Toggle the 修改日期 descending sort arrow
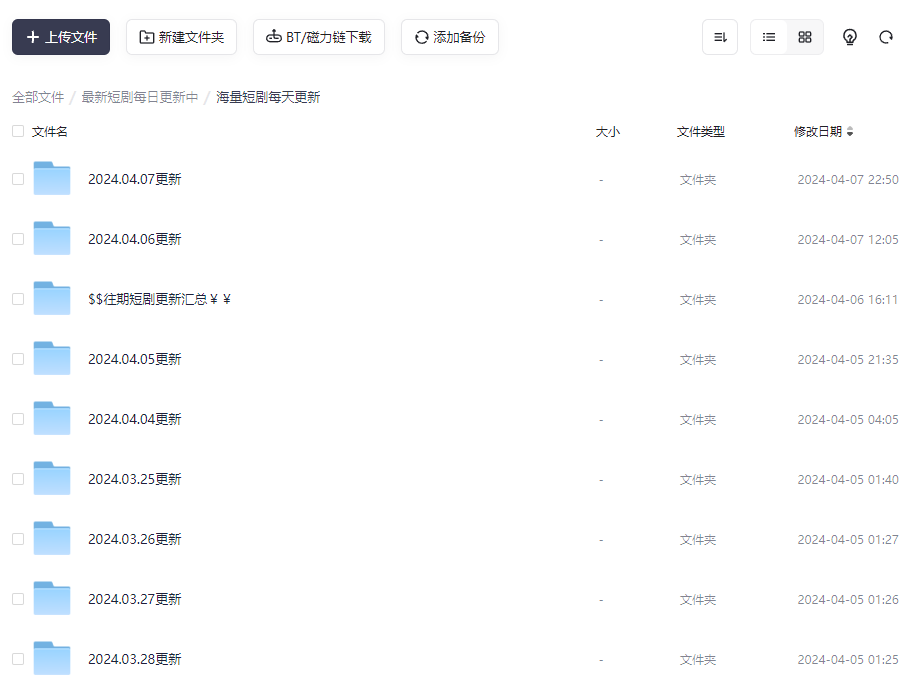The width and height of the screenshot is (908, 688). [850, 134]
